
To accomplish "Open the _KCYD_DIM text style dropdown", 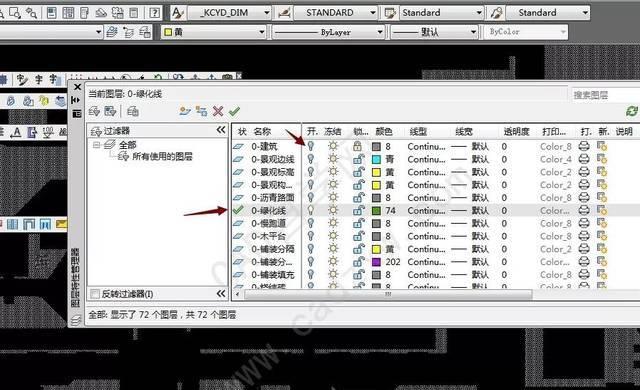I will [x=229, y=13].
